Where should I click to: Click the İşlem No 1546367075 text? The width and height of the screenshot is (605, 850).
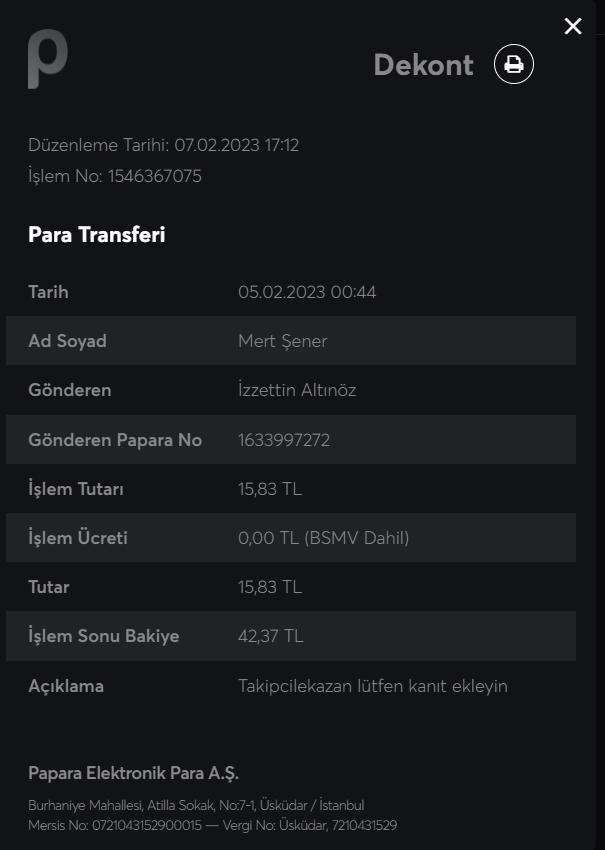point(115,176)
